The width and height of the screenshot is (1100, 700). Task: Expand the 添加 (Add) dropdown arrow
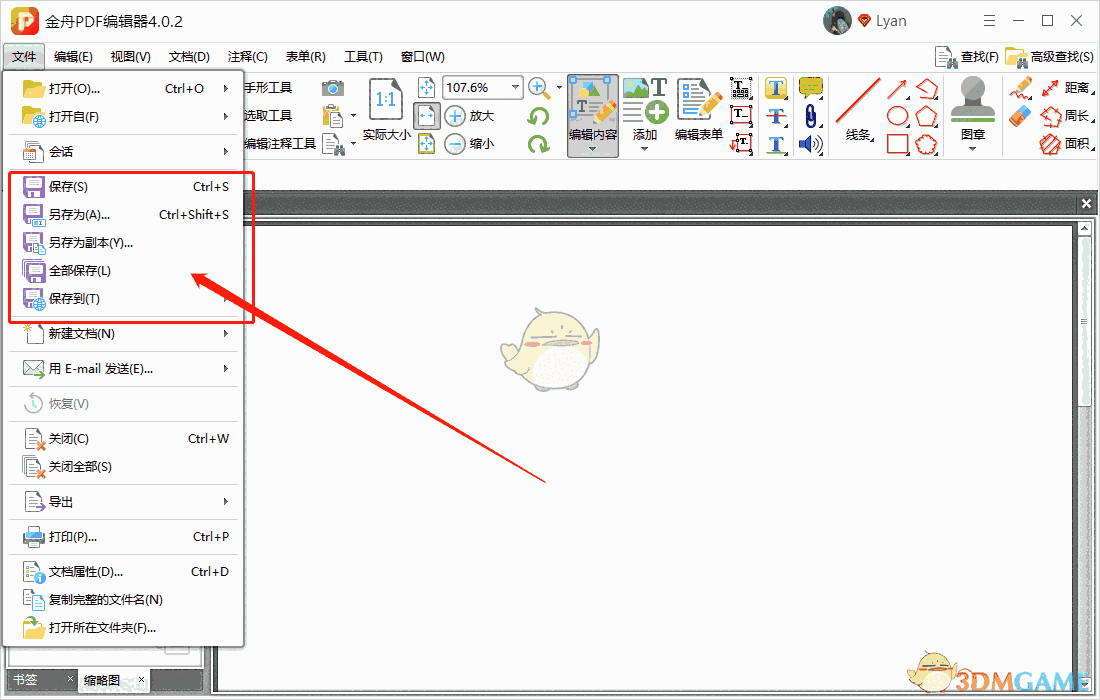coord(645,147)
